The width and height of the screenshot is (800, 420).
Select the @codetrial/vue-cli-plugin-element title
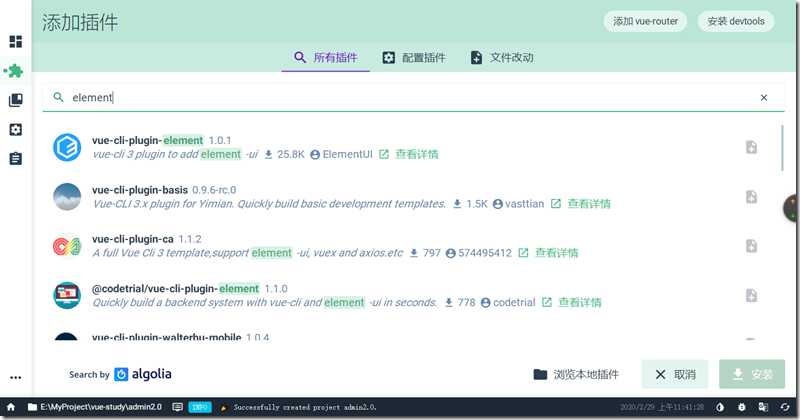pos(176,289)
